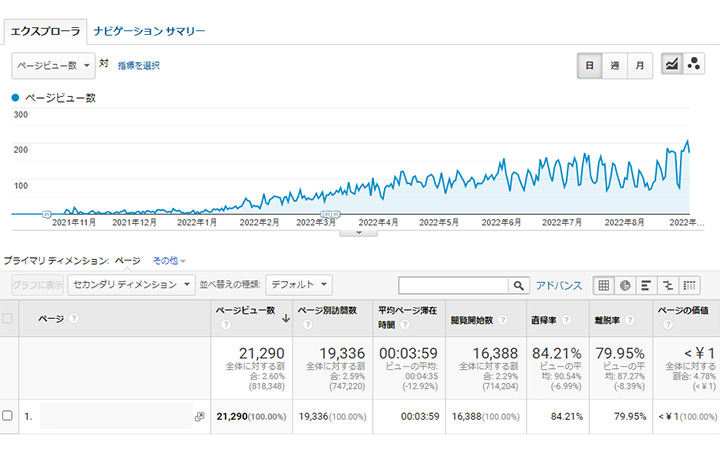Click help icon beside 平均ページ滞在時間

pyautogui.click(x=405, y=325)
